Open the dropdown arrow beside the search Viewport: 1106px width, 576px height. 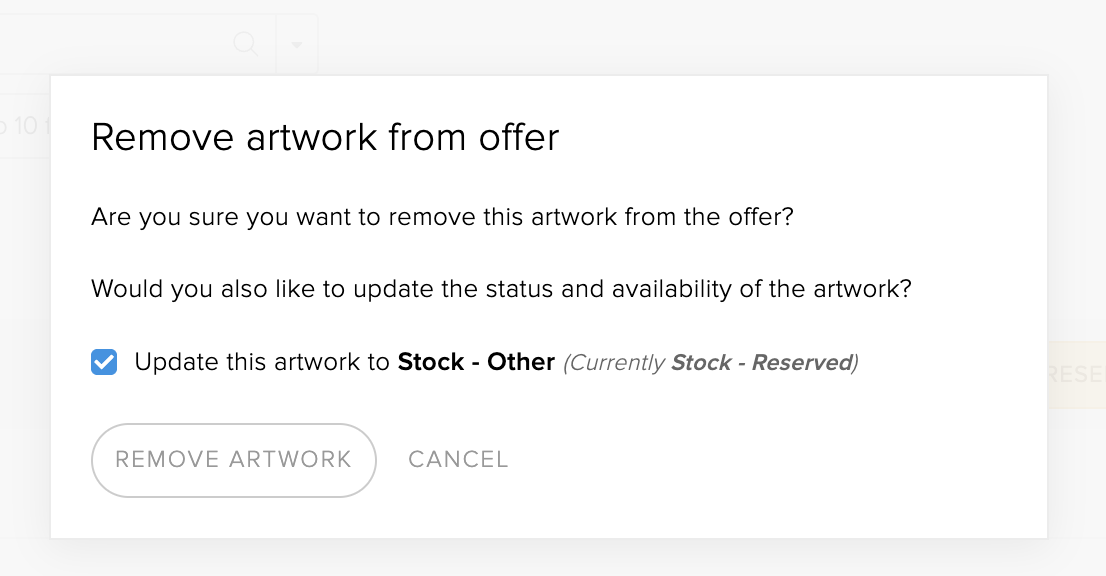pyautogui.click(x=297, y=44)
